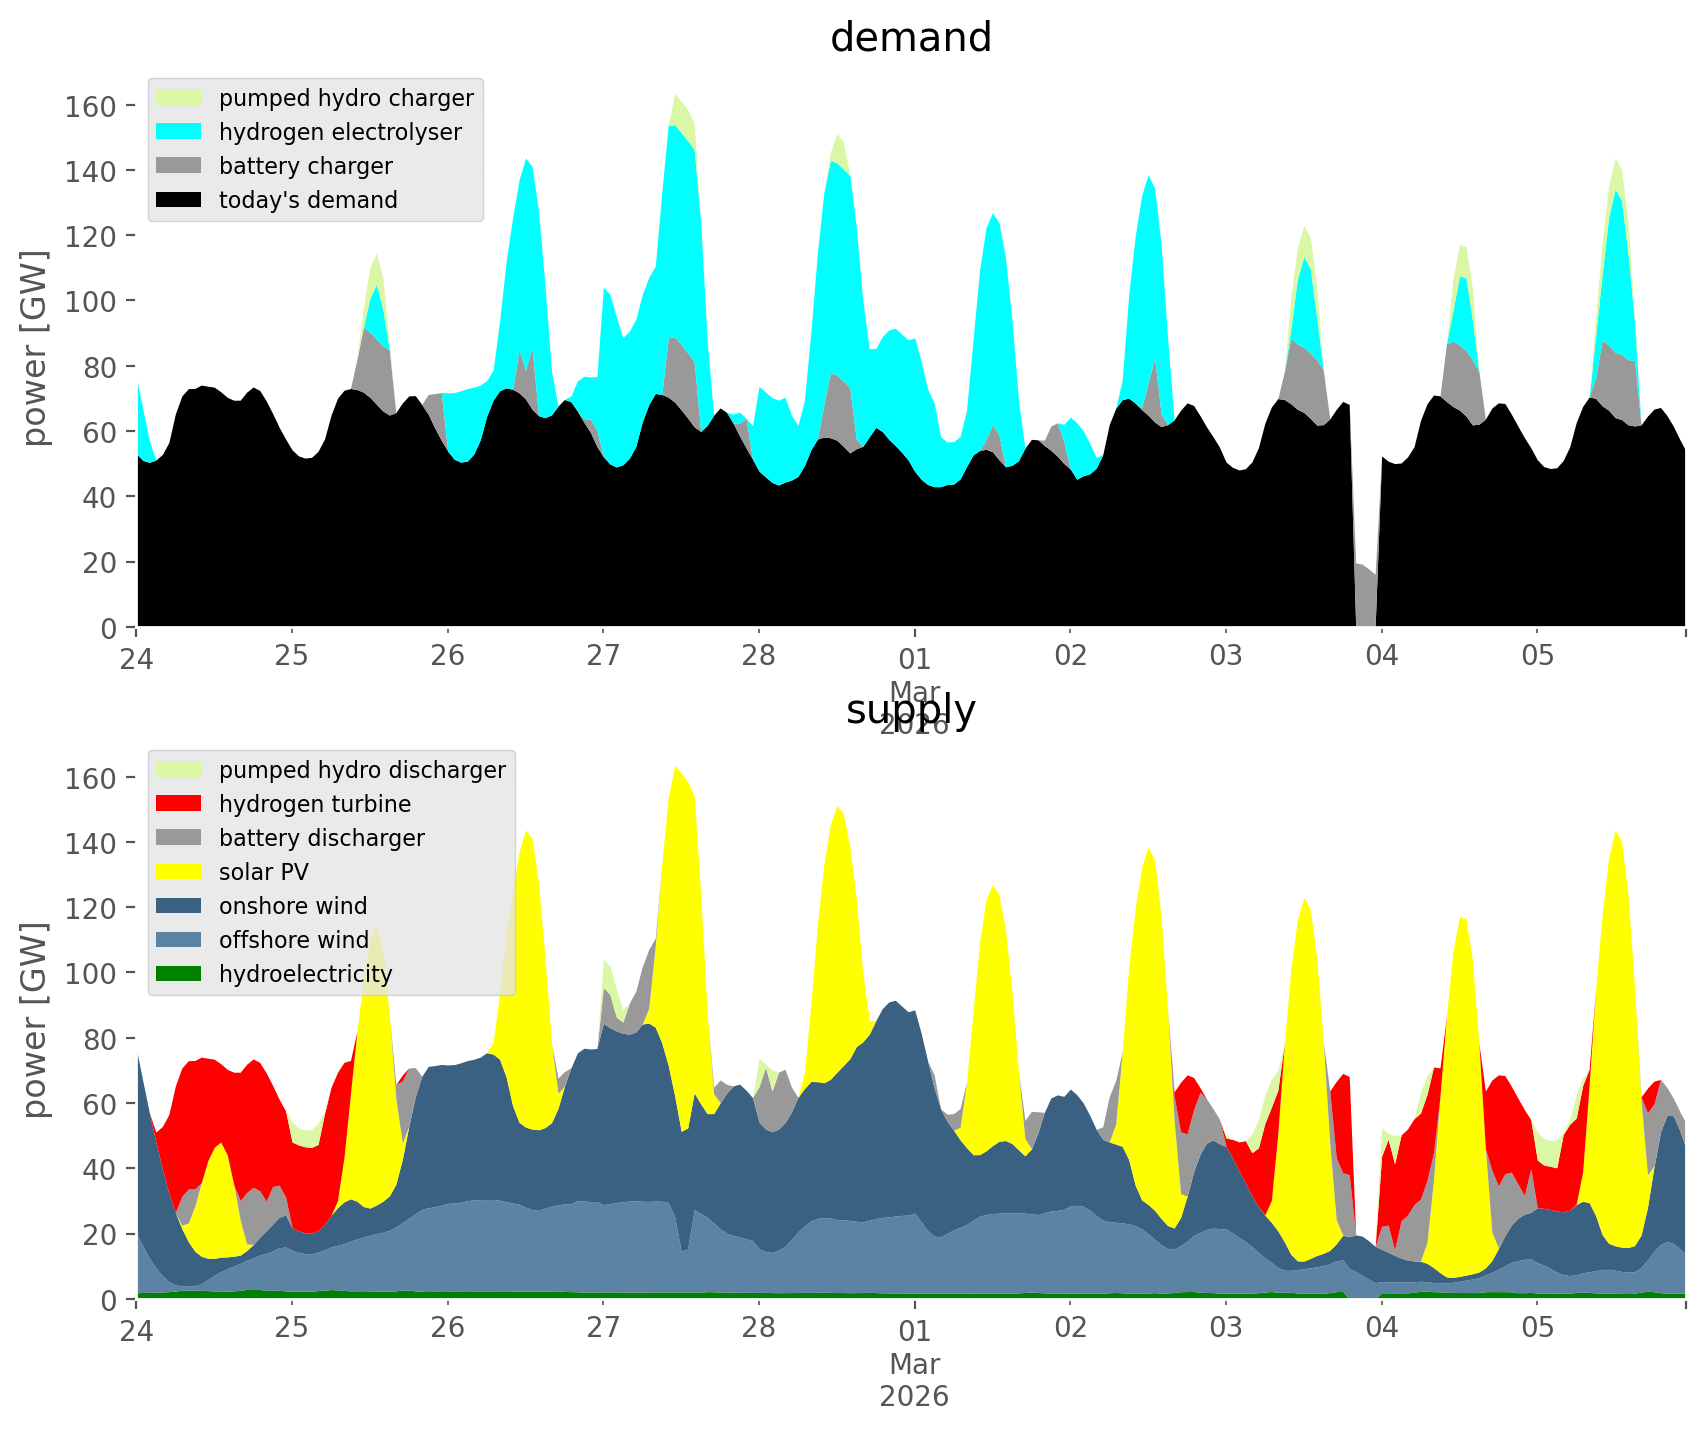This screenshot has width=1706, height=1431.
Task: Click the Mar 2026 label below supply chart
Action: (914, 1380)
